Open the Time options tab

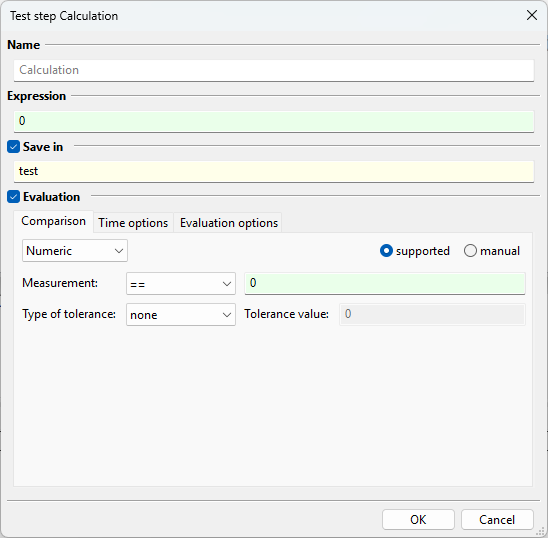point(133,223)
